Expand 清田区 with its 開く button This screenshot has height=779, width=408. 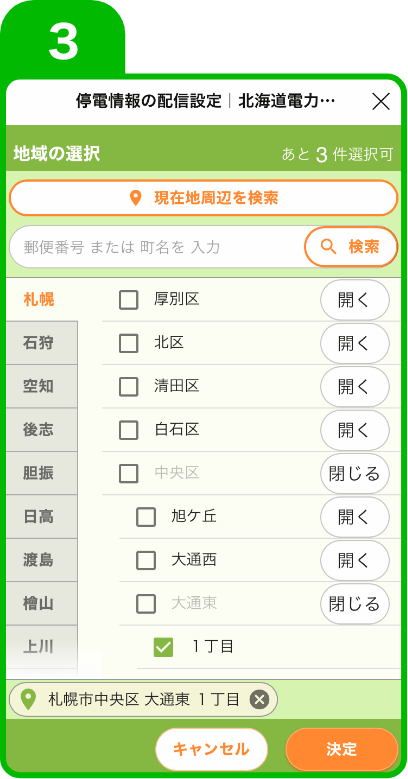click(354, 387)
